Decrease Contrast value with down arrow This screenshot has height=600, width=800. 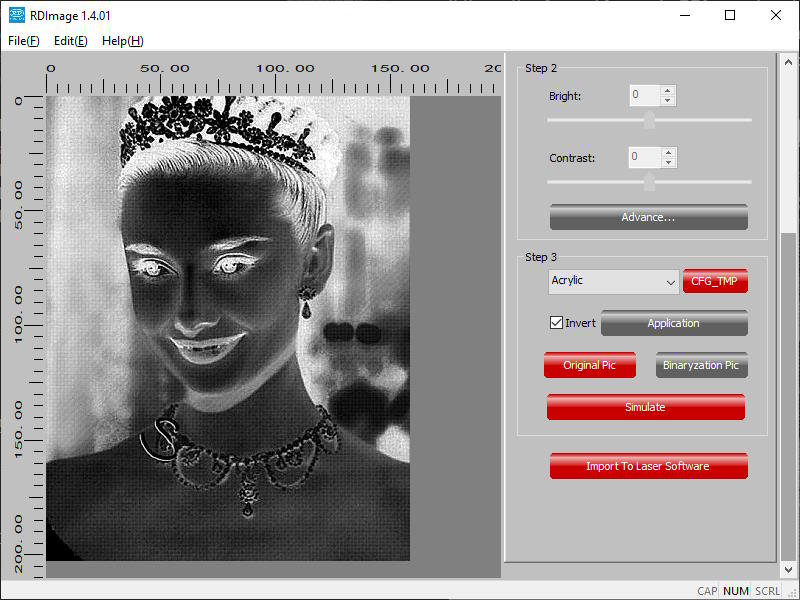[x=668, y=163]
